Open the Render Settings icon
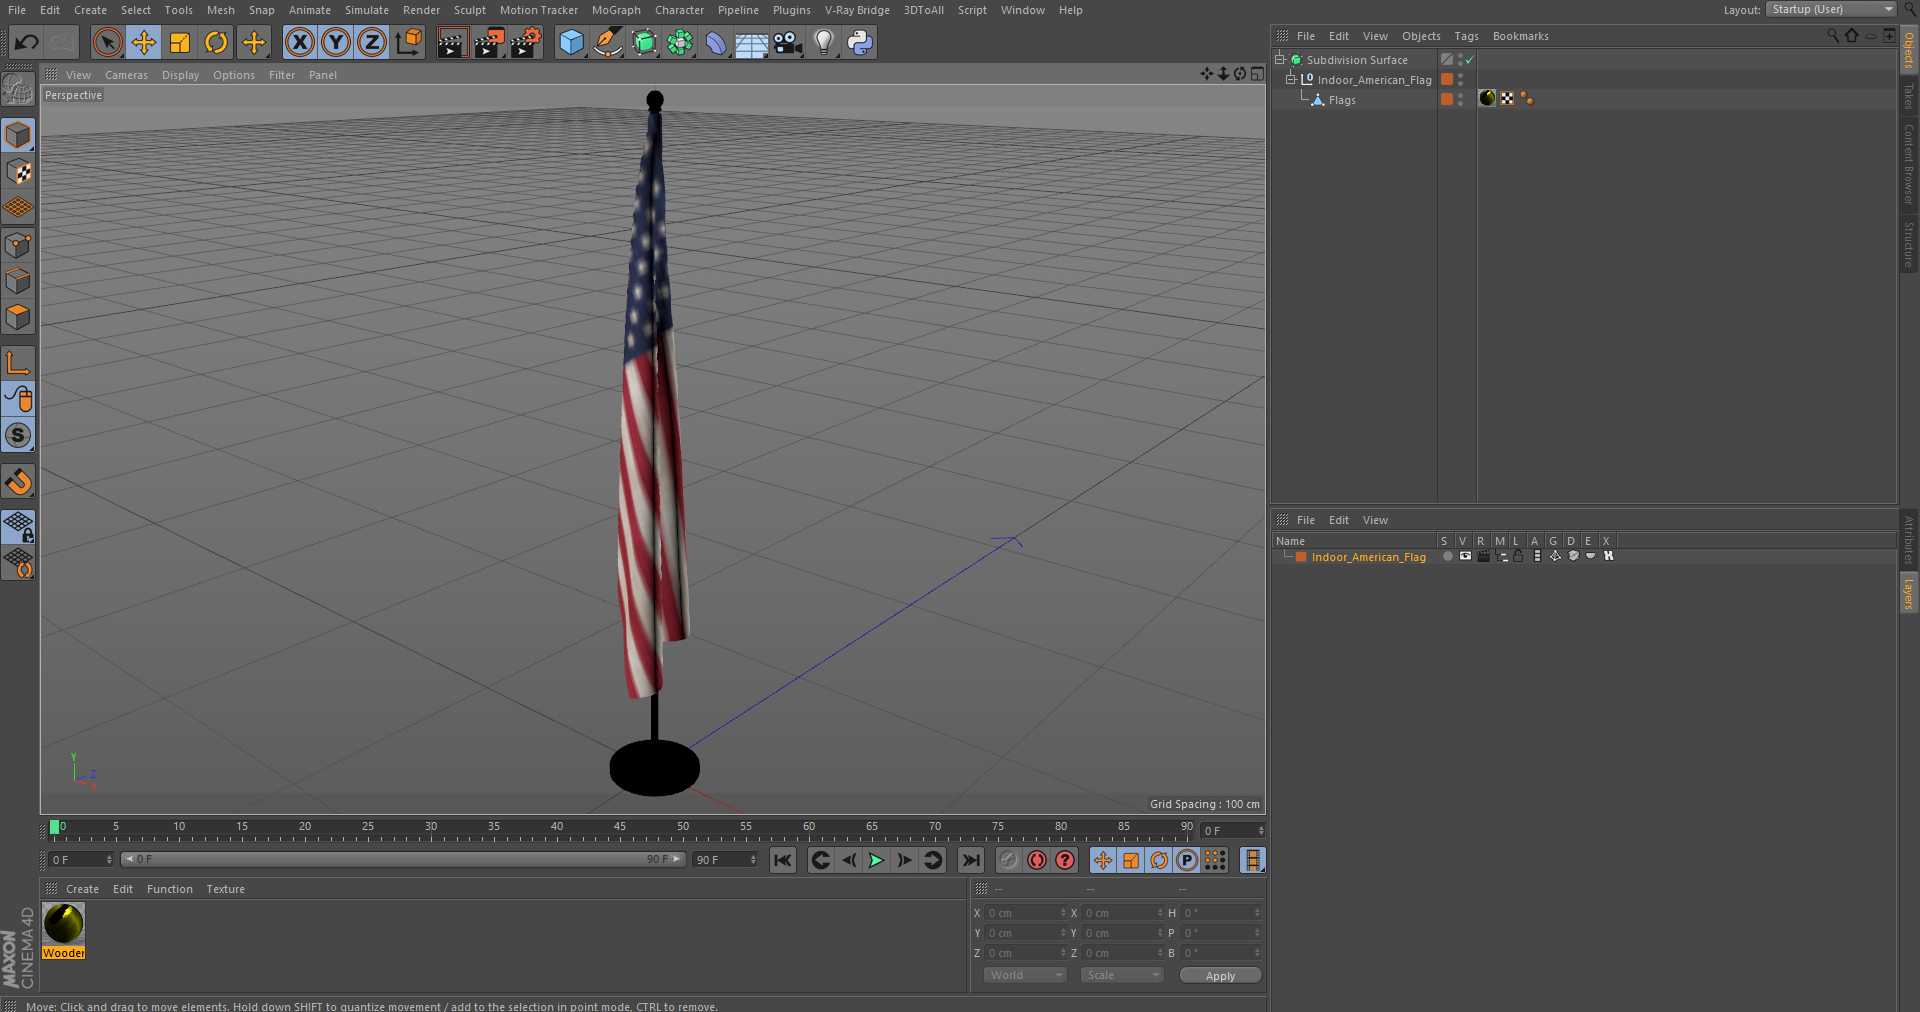 526,42
